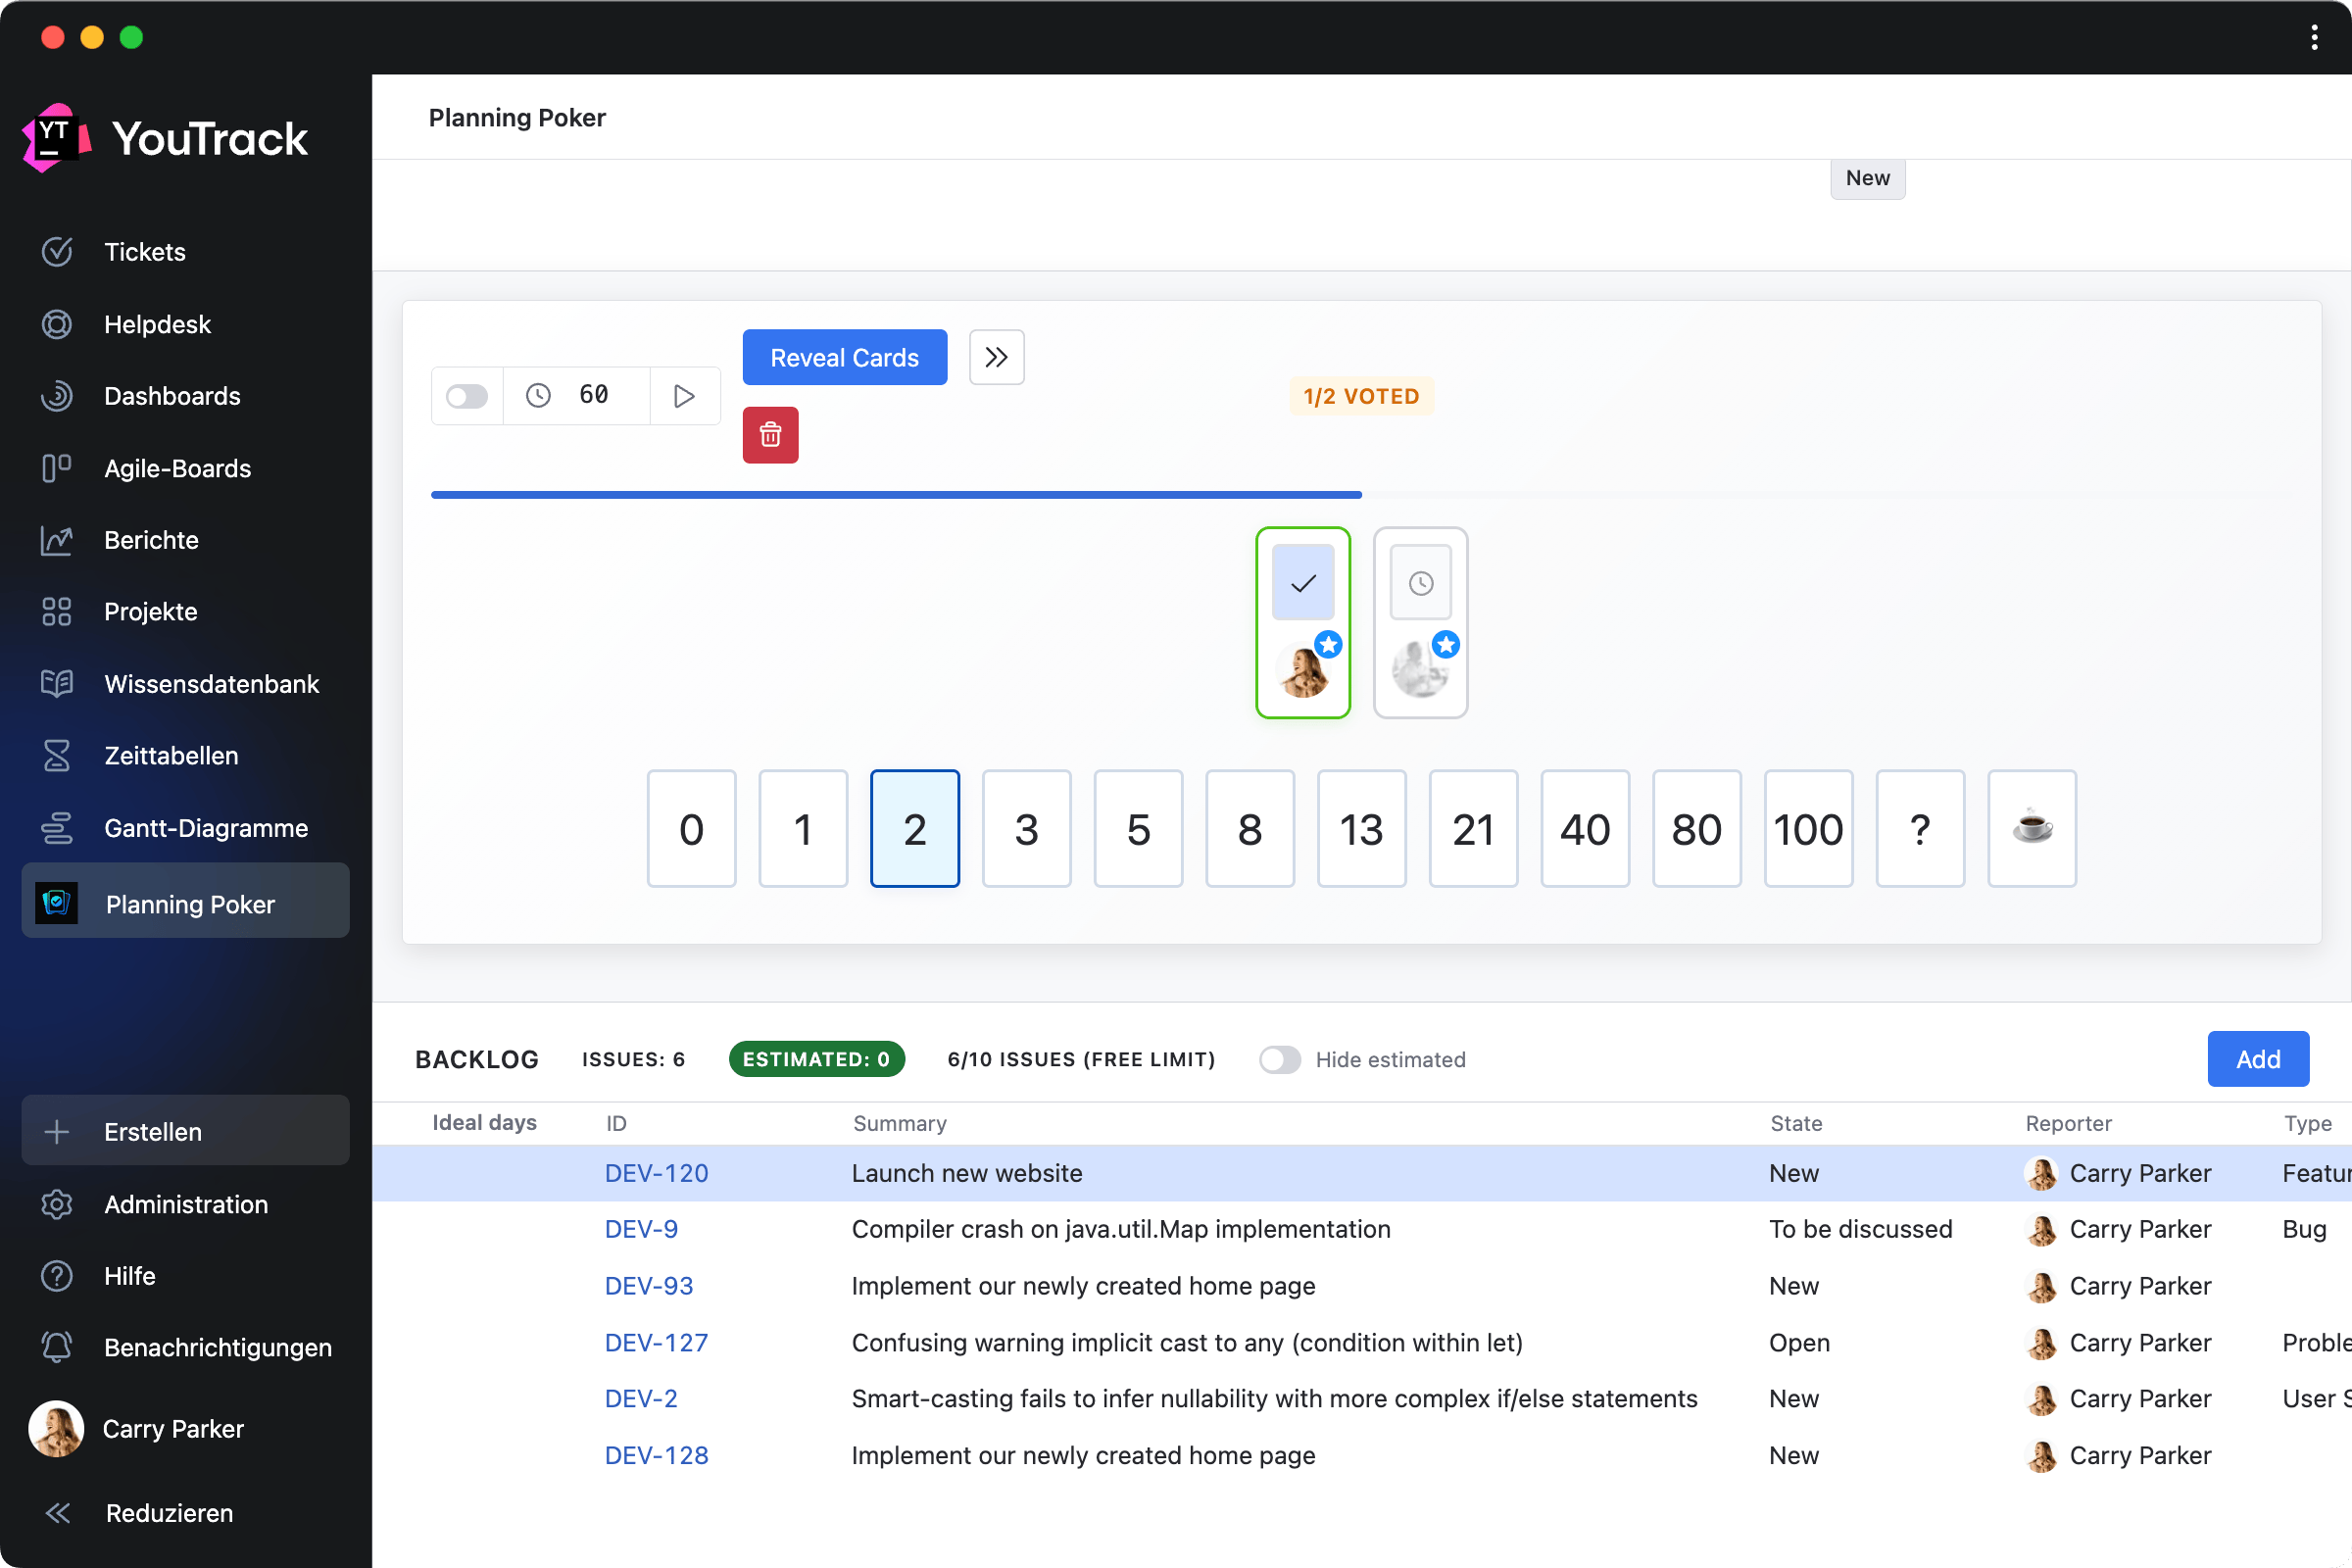This screenshot has width=2352, height=1568.
Task: Open Agile-Boards in the sidebar
Action: [177, 468]
